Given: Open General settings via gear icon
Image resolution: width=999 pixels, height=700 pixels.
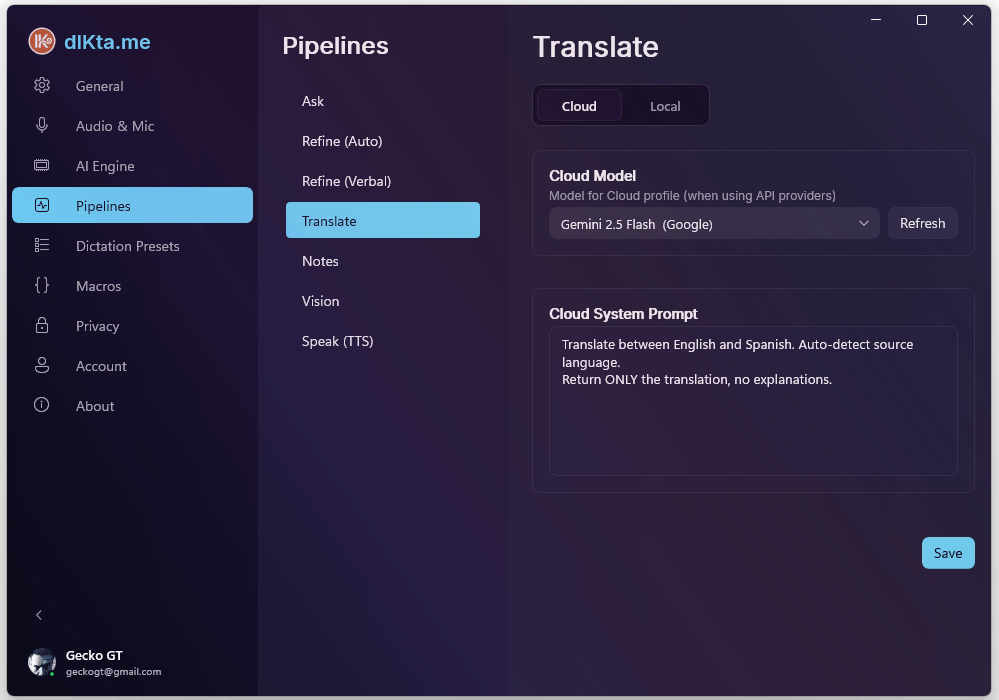Looking at the screenshot, I should (x=42, y=86).
